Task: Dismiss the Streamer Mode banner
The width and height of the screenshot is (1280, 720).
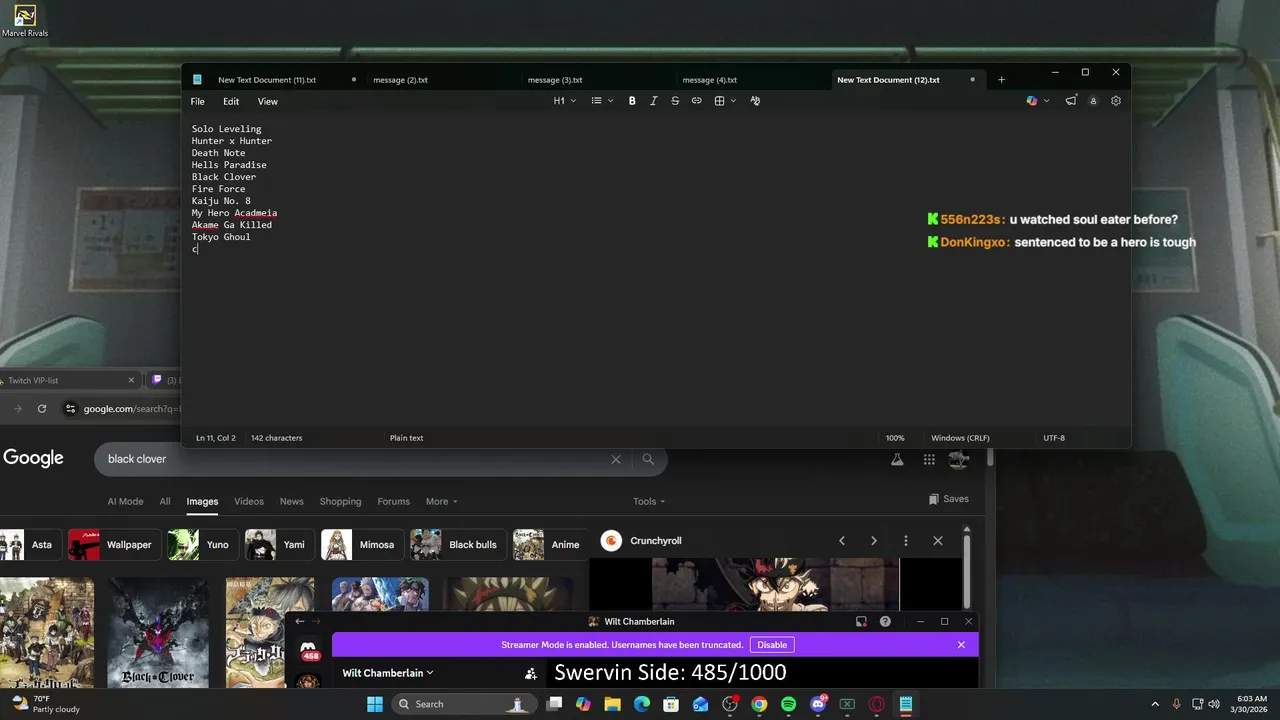Action: click(x=961, y=645)
